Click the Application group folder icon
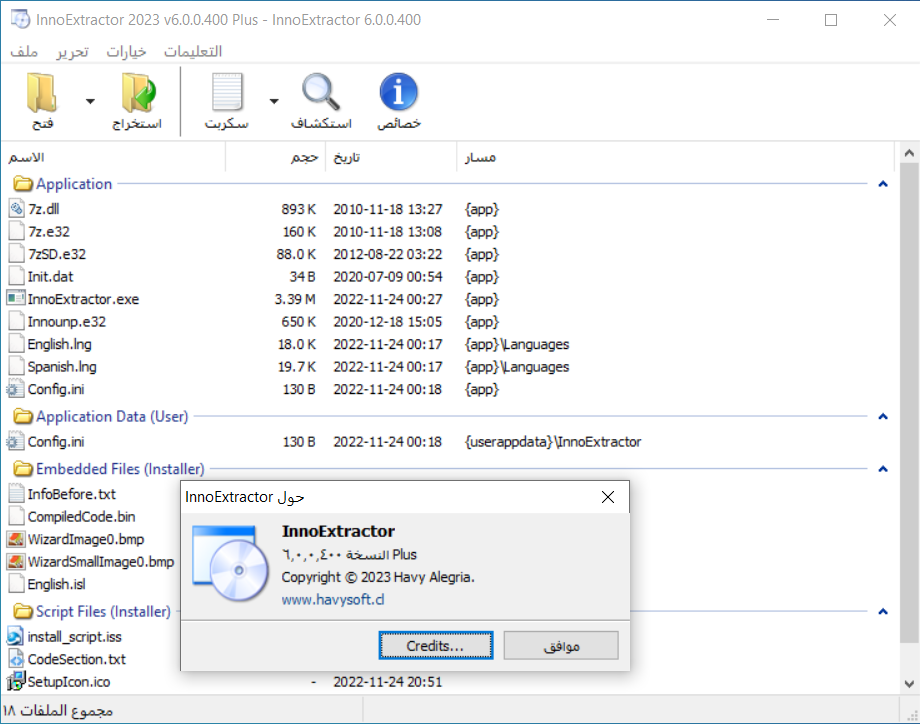The image size is (920, 724). [23, 184]
